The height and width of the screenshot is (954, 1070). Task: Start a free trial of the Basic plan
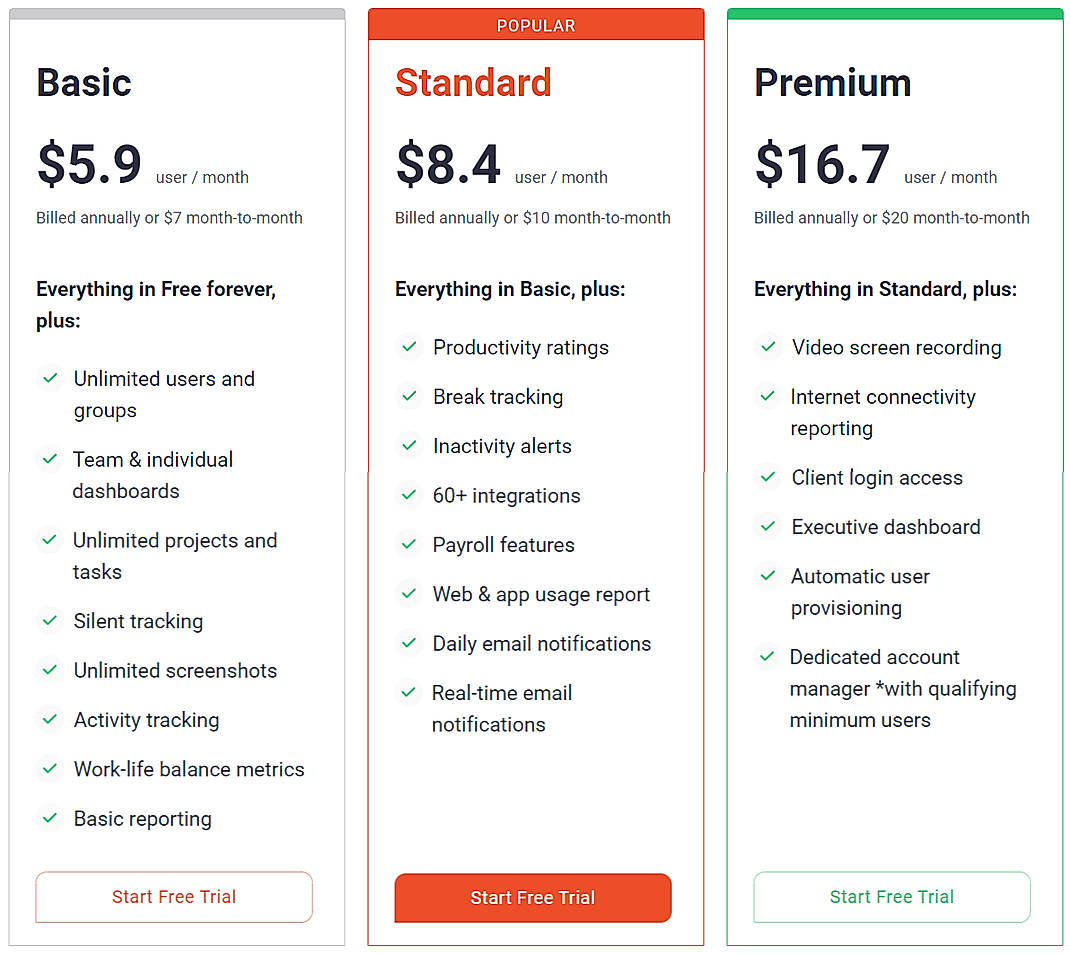click(x=173, y=897)
